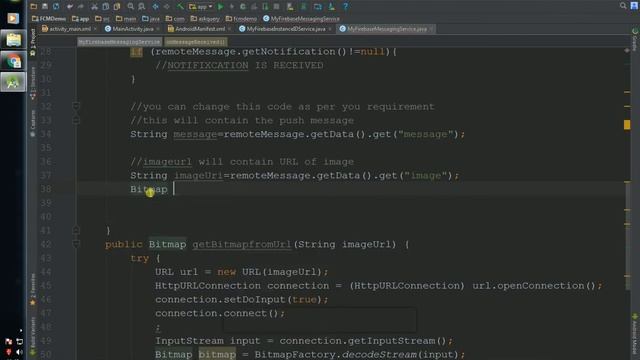640x360 pixels.
Task: Open the media player taskbar icon
Action: [x=13, y=19]
